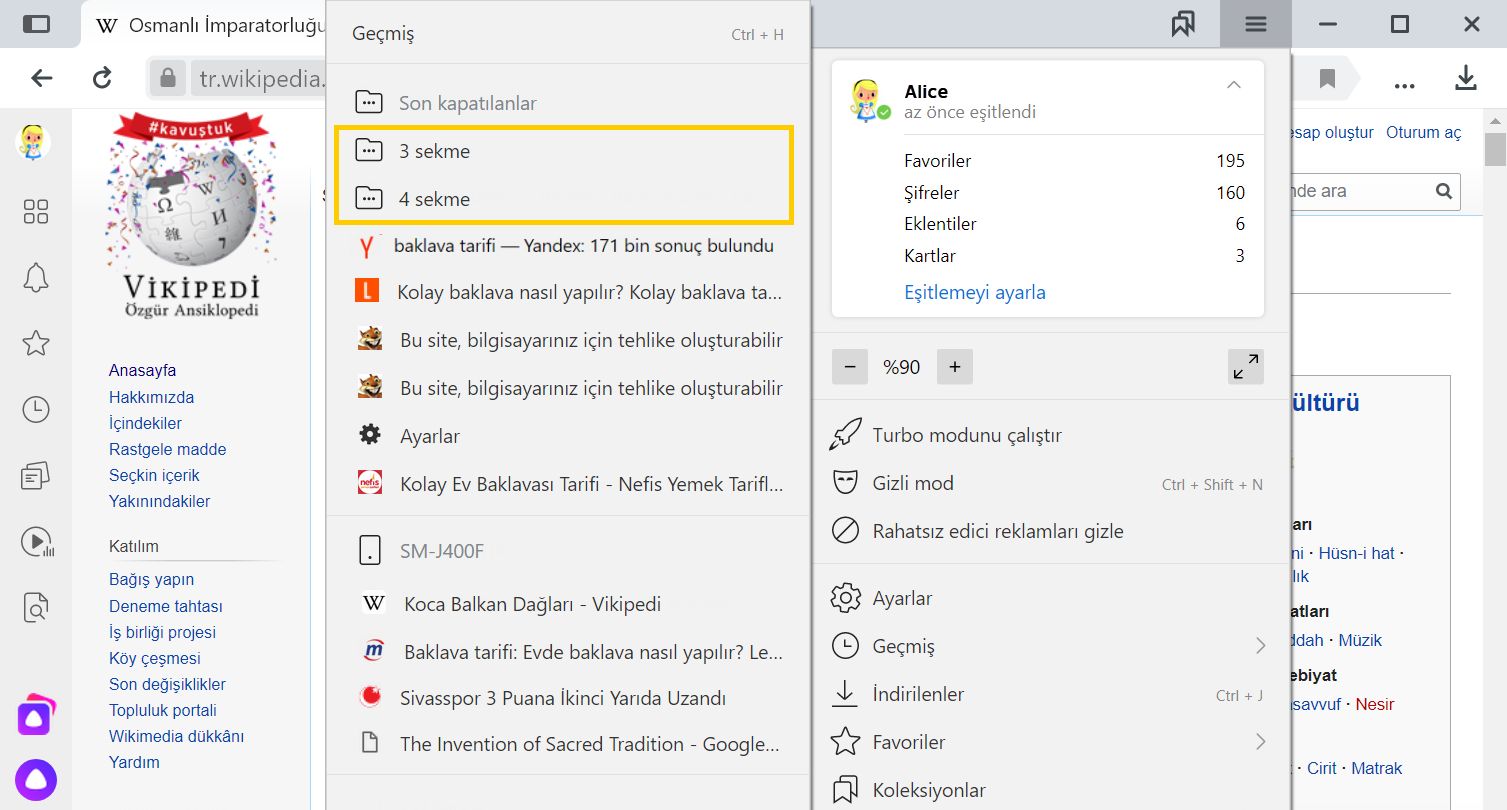This screenshot has width=1507, height=810.
Task: Start Turbo modunu çalıştır
Action: point(1051,435)
